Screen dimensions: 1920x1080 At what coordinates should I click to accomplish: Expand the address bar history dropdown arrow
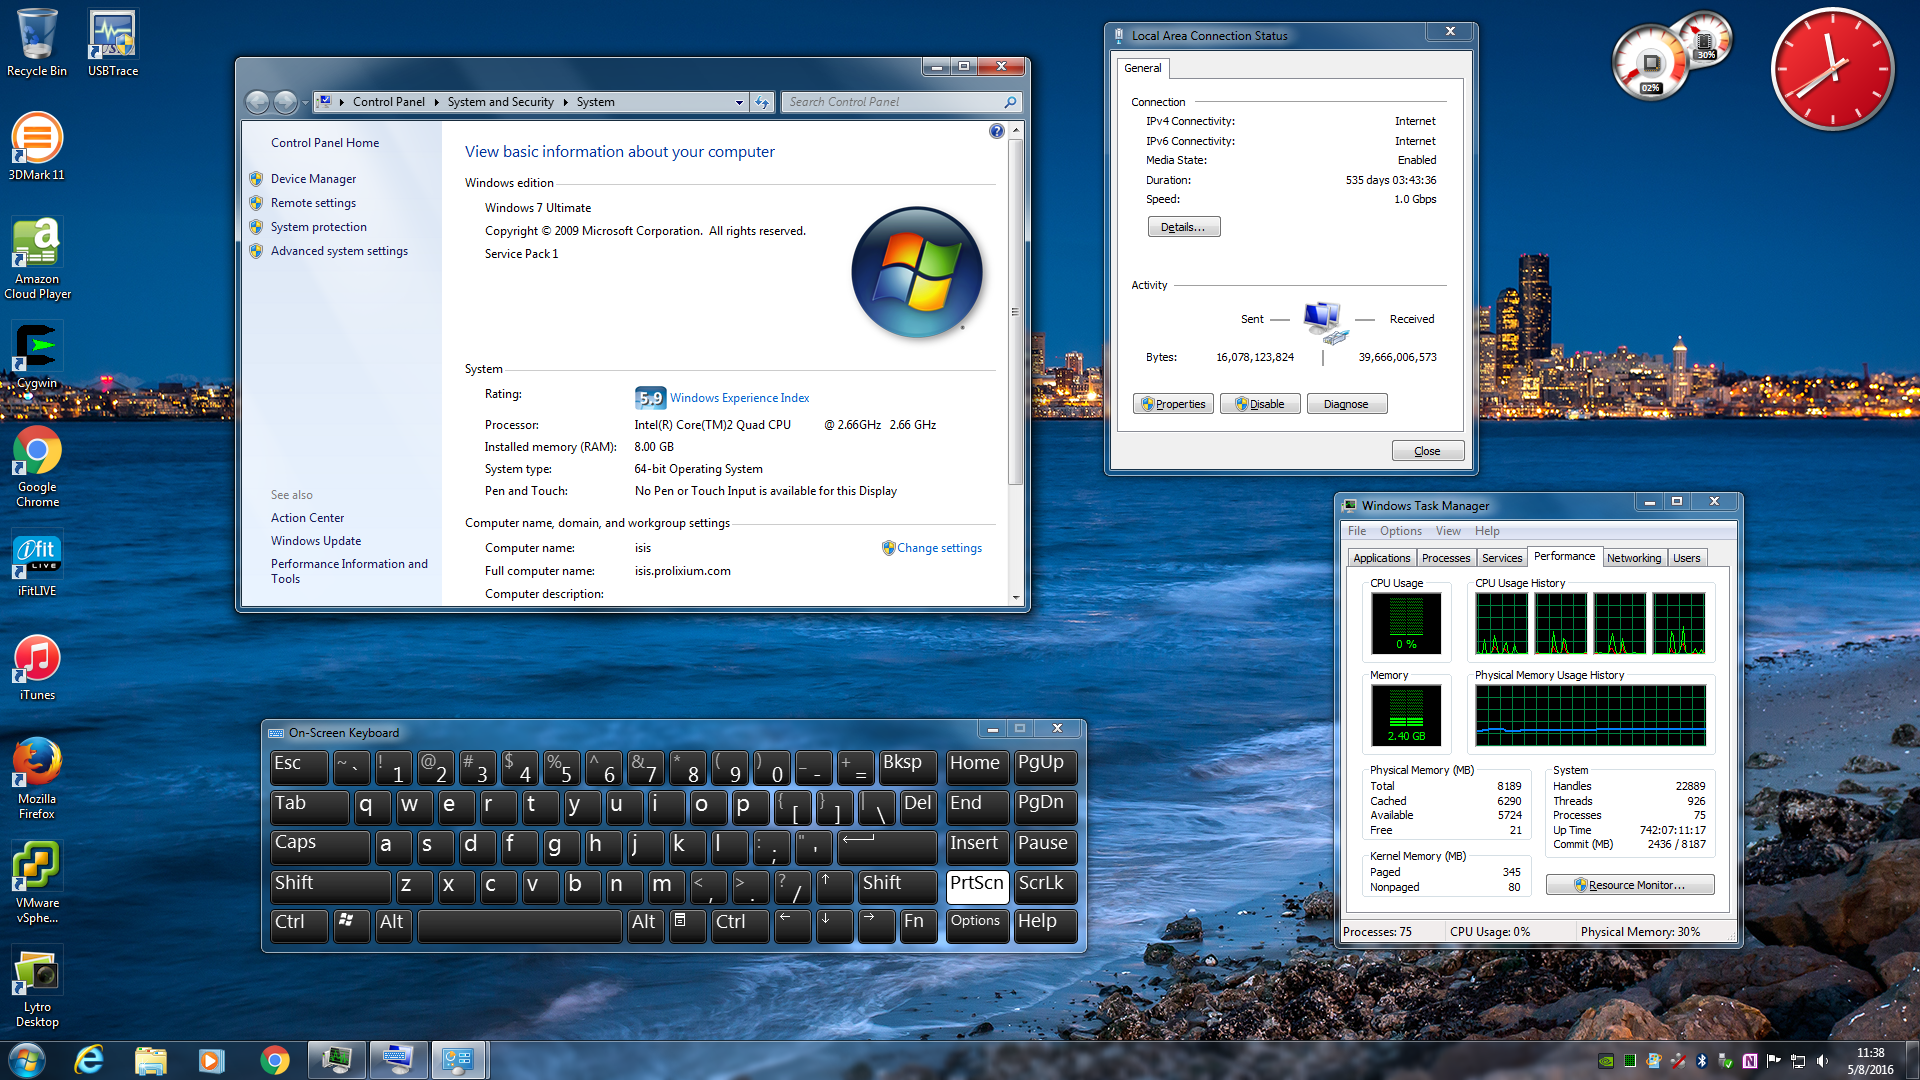click(739, 102)
